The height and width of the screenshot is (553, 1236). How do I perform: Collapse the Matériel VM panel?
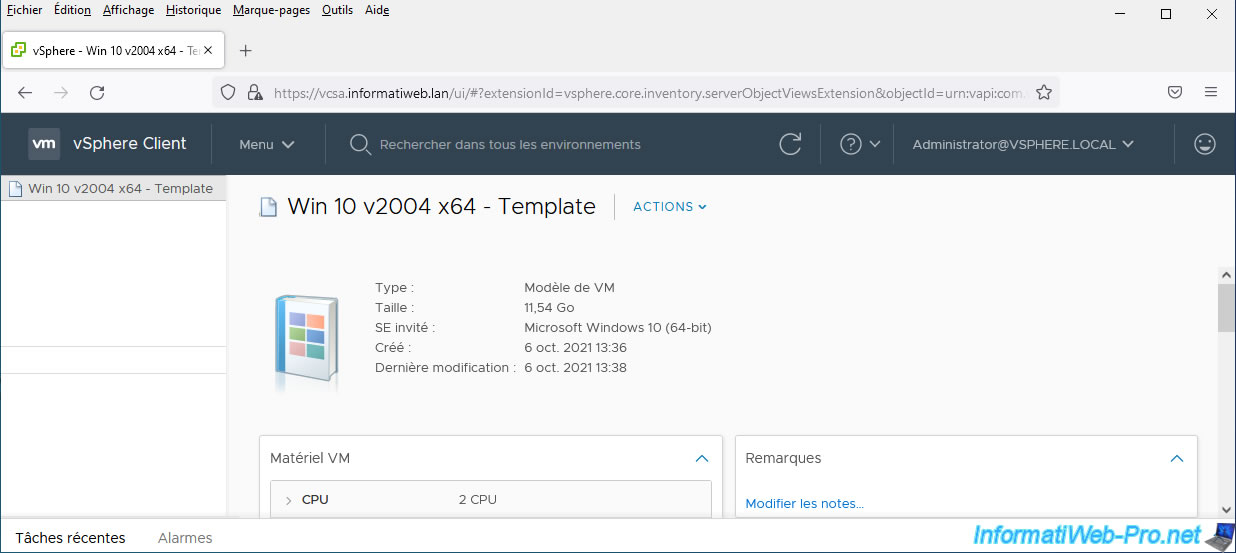[x=702, y=458]
